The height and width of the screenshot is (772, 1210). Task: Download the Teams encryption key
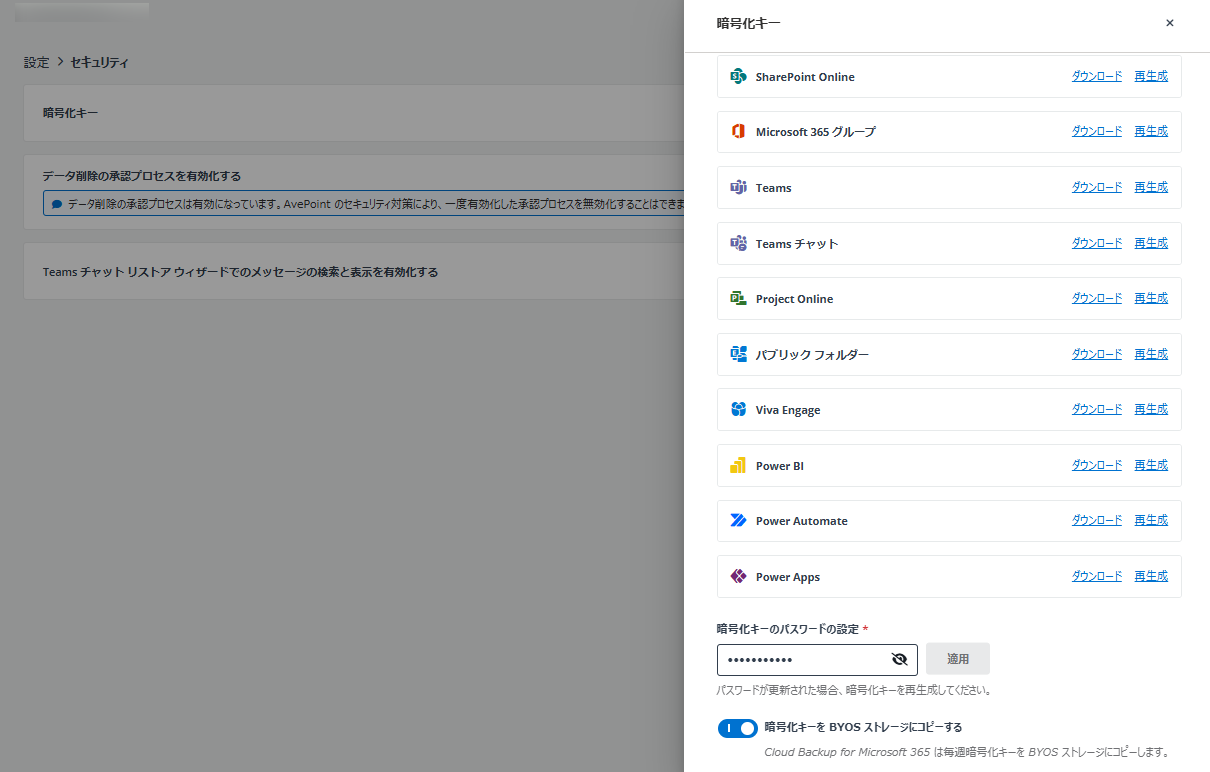pyautogui.click(x=1097, y=187)
